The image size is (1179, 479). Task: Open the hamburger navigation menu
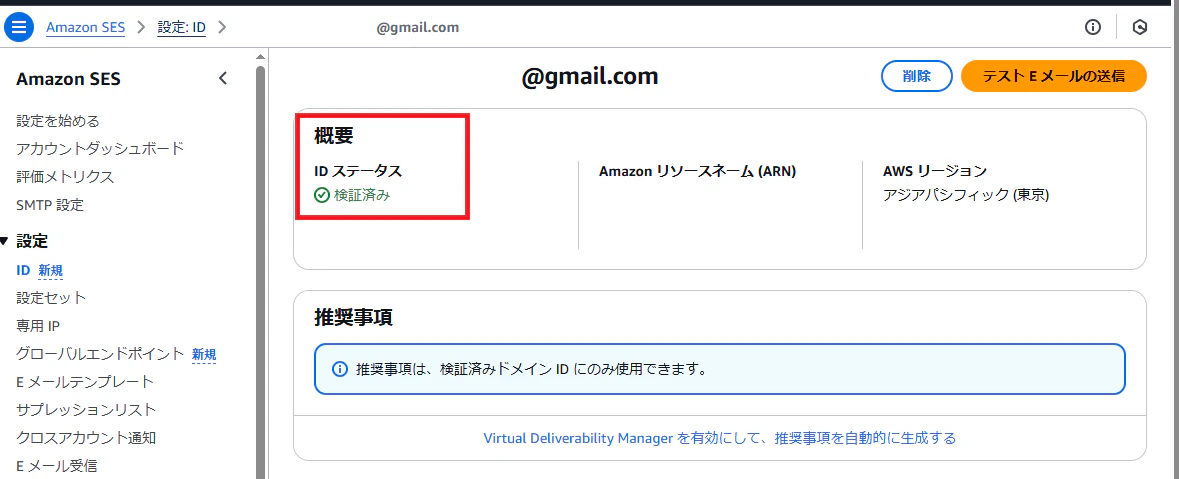19,28
